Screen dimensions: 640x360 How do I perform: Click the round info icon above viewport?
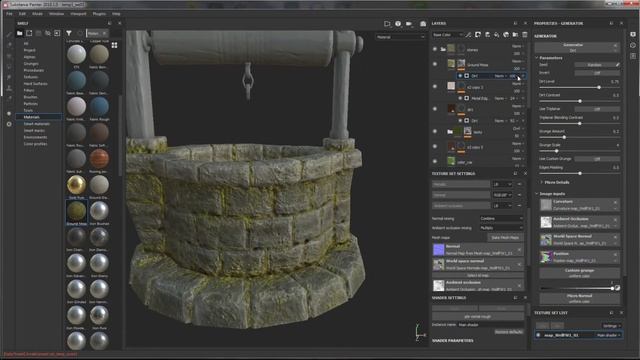pos(398,24)
